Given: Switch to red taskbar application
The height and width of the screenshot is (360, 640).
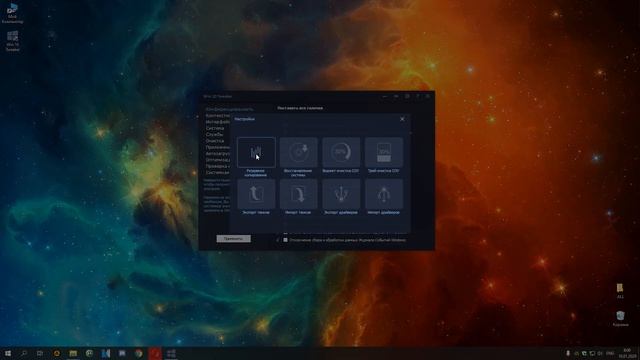Looking at the screenshot, I should click(x=155, y=353).
